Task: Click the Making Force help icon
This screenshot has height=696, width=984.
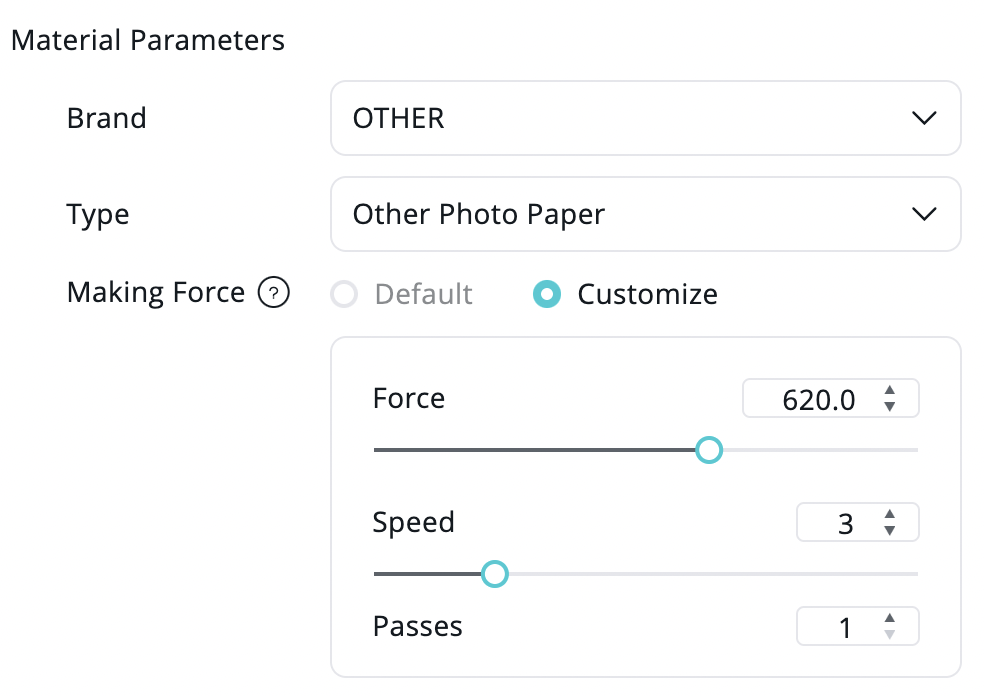Action: tap(274, 294)
